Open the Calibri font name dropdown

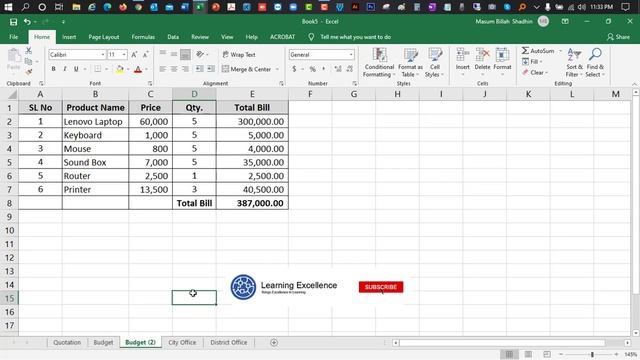click(x=103, y=55)
